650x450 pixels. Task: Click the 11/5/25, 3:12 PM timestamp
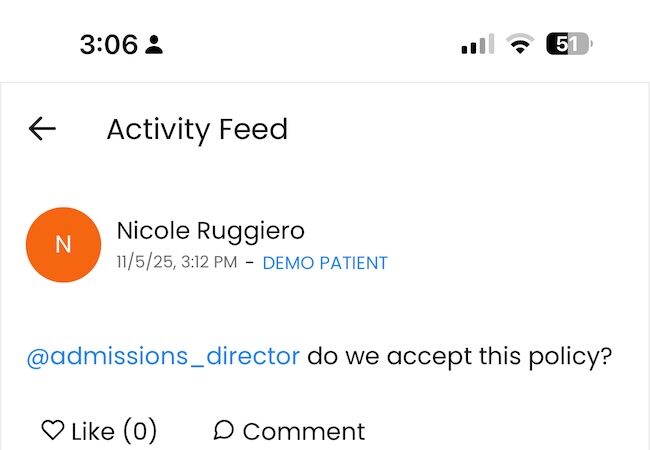(176, 264)
